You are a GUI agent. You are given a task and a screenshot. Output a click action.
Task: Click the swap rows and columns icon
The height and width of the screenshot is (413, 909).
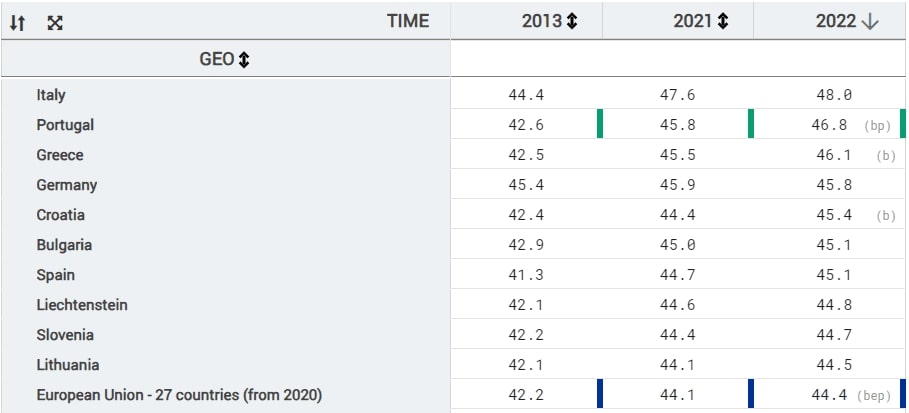tap(17, 23)
